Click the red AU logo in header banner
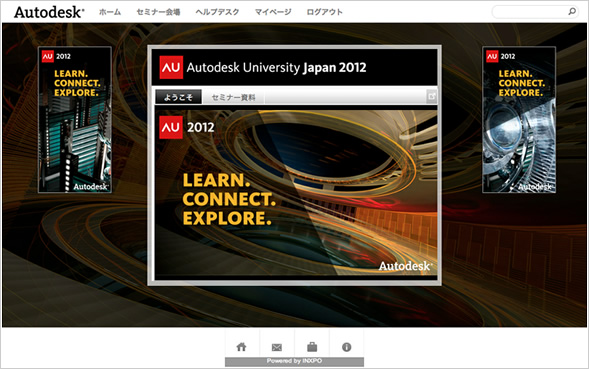The image size is (589, 369). (171, 67)
